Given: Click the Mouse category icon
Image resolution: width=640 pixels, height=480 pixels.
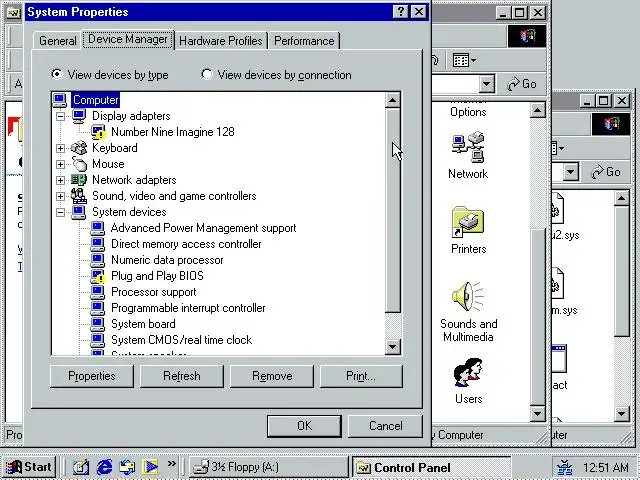Looking at the screenshot, I should [79, 164].
